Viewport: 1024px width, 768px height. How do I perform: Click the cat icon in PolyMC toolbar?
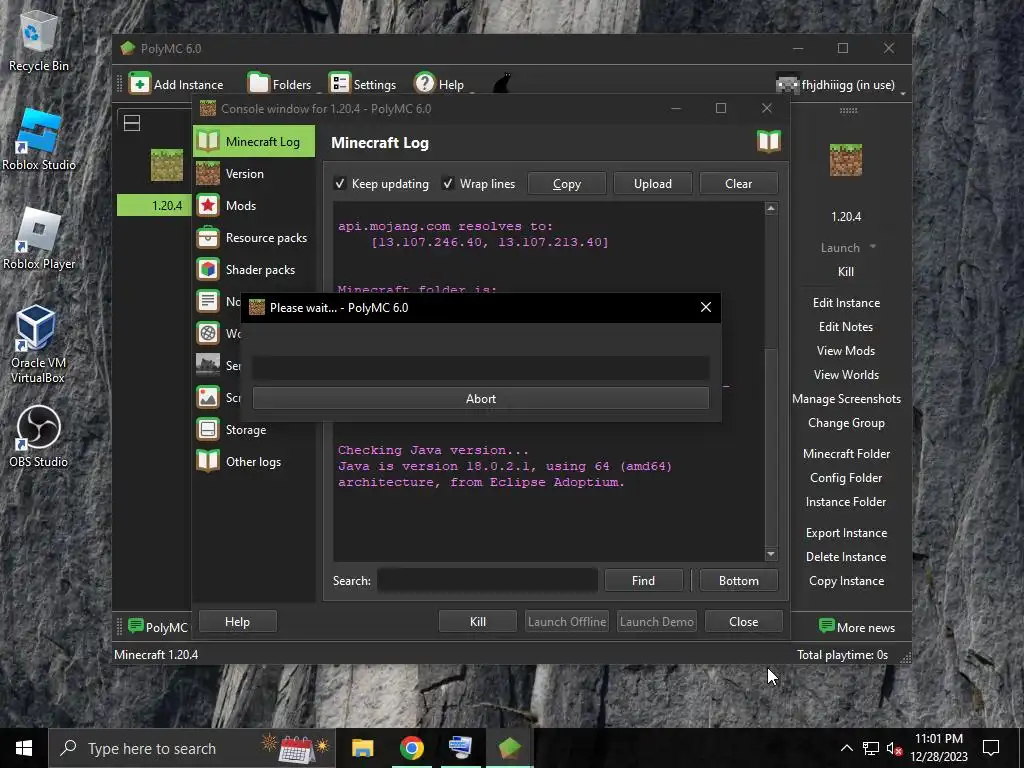[502, 84]
